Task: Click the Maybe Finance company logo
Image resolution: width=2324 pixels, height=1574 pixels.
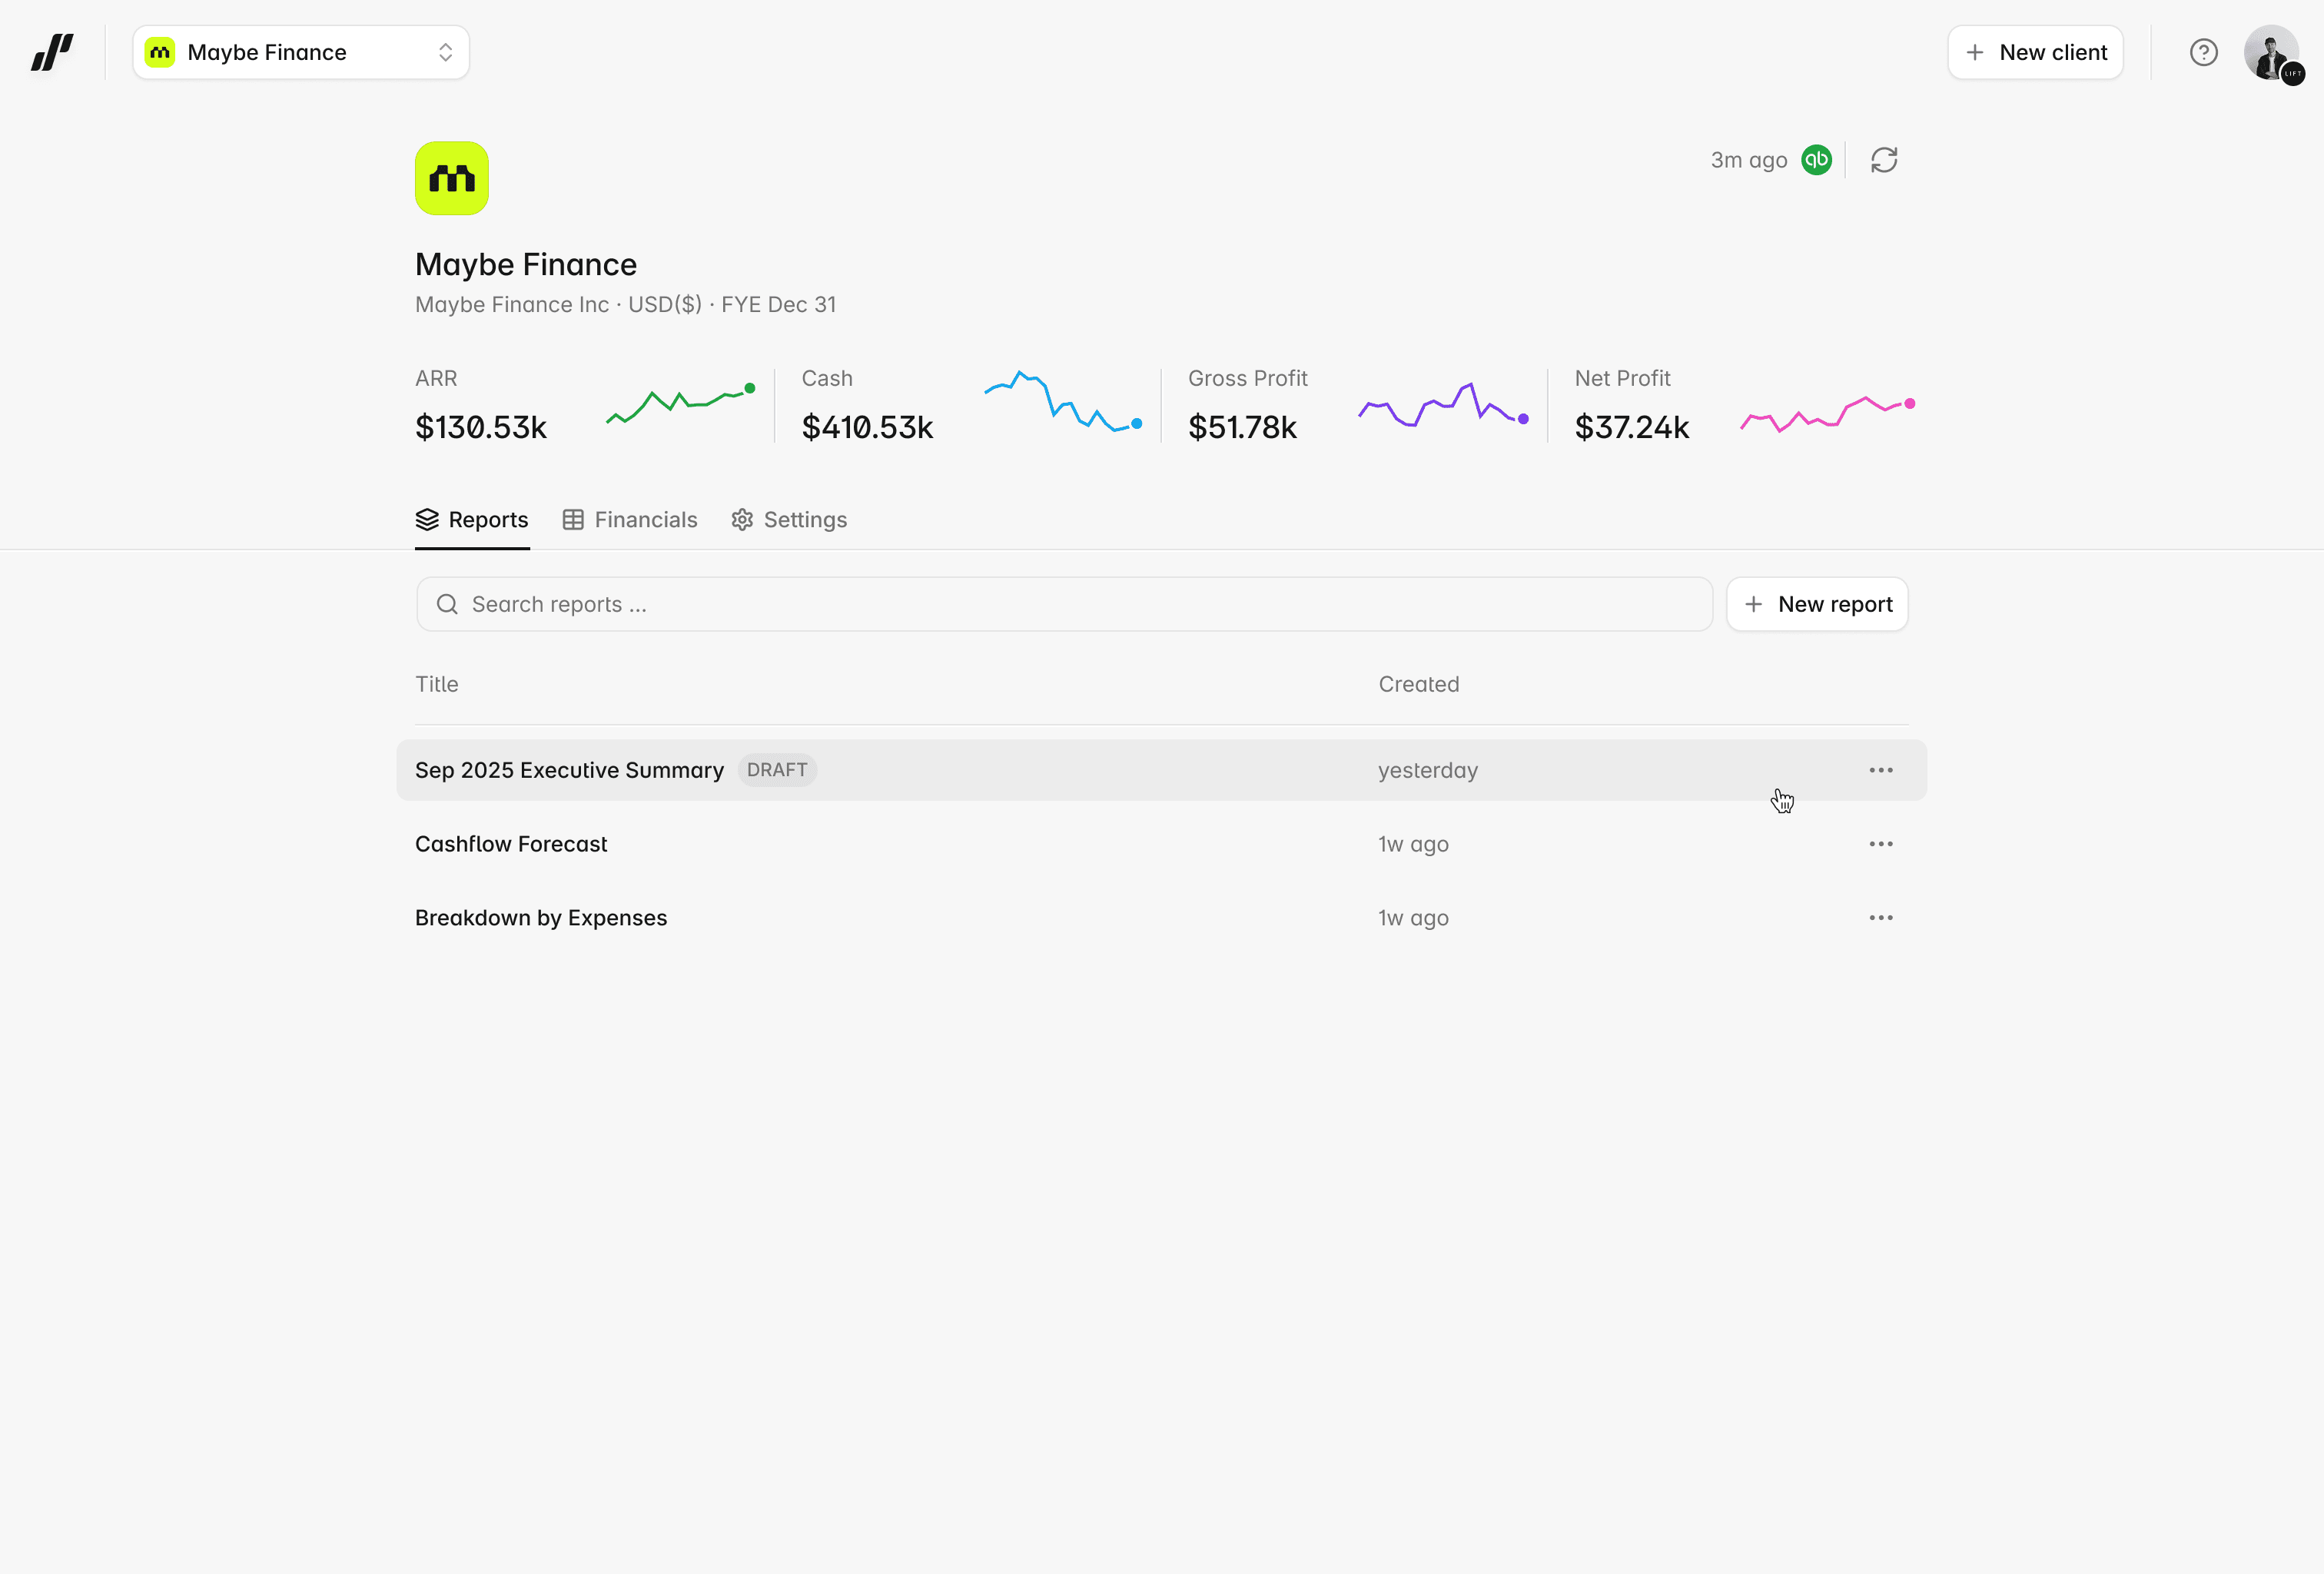Action: pos(452,178)
